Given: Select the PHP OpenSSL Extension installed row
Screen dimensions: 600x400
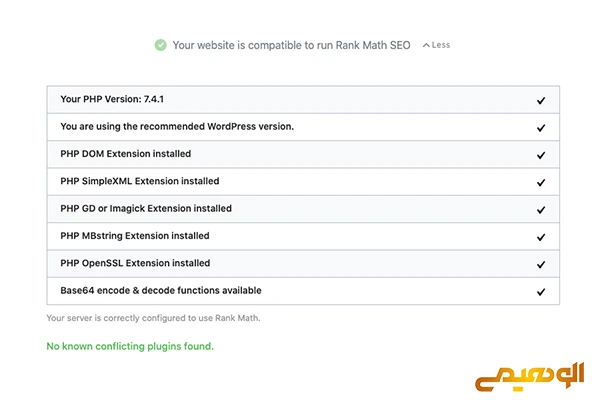Looking at the screenshot, I should coord(303,264).
